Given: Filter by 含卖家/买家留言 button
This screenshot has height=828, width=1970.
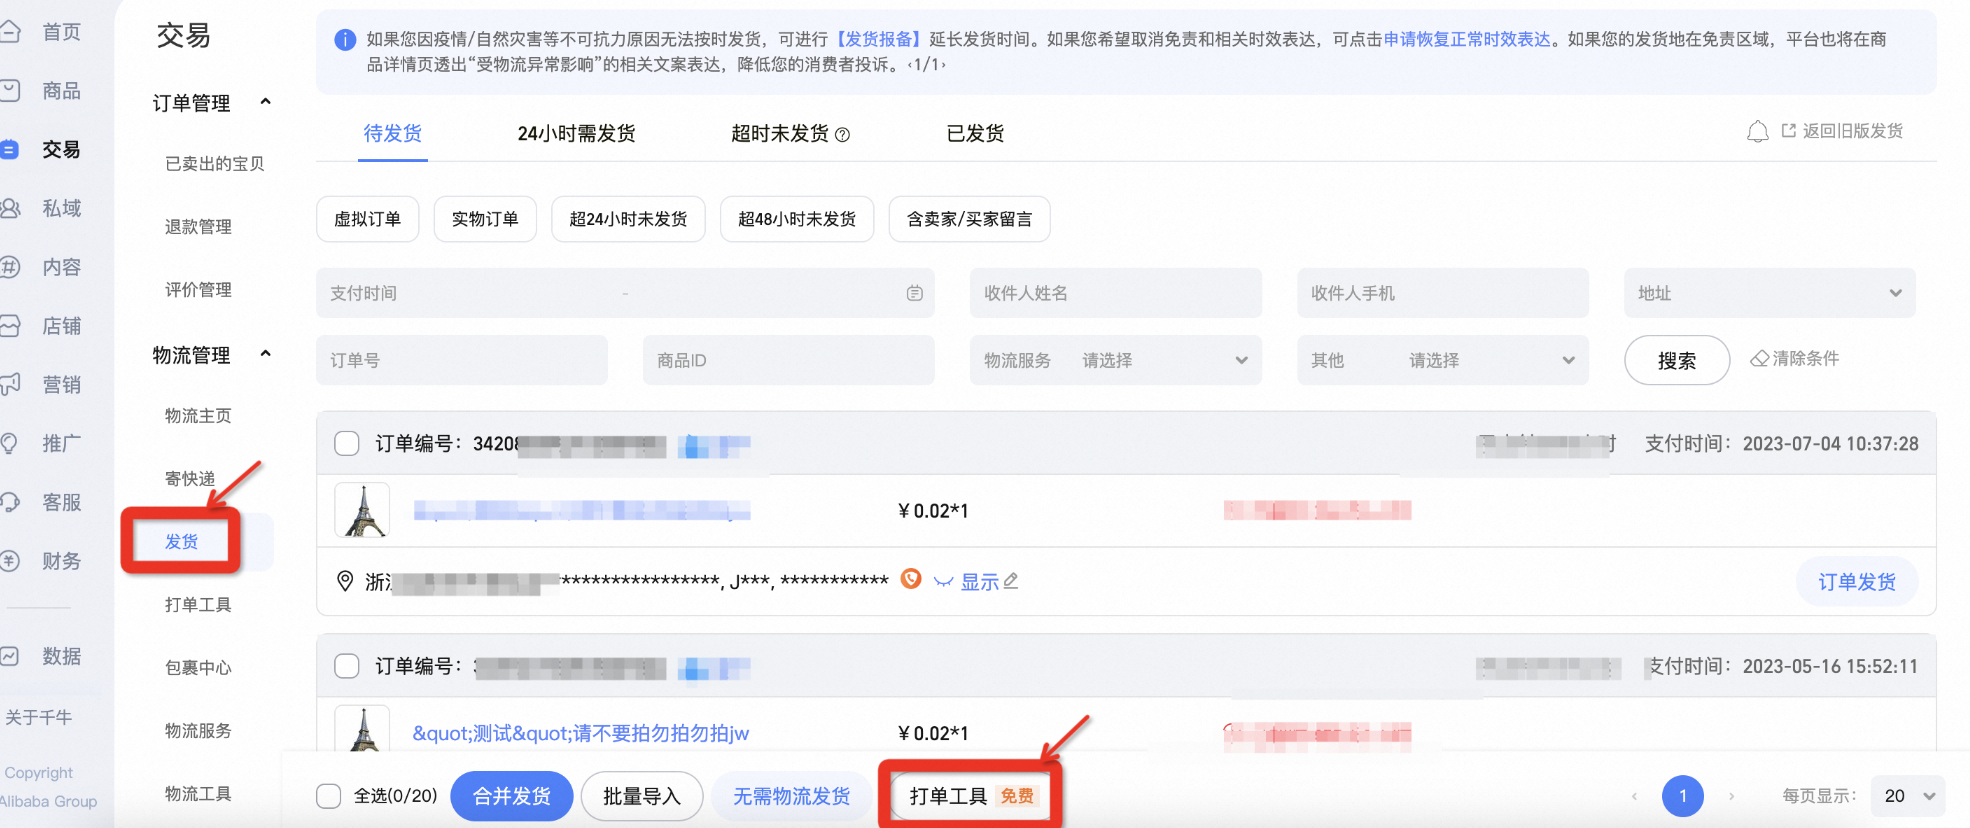Looking at the screenshot, I should pyautogui.click(x=969, y=219).
